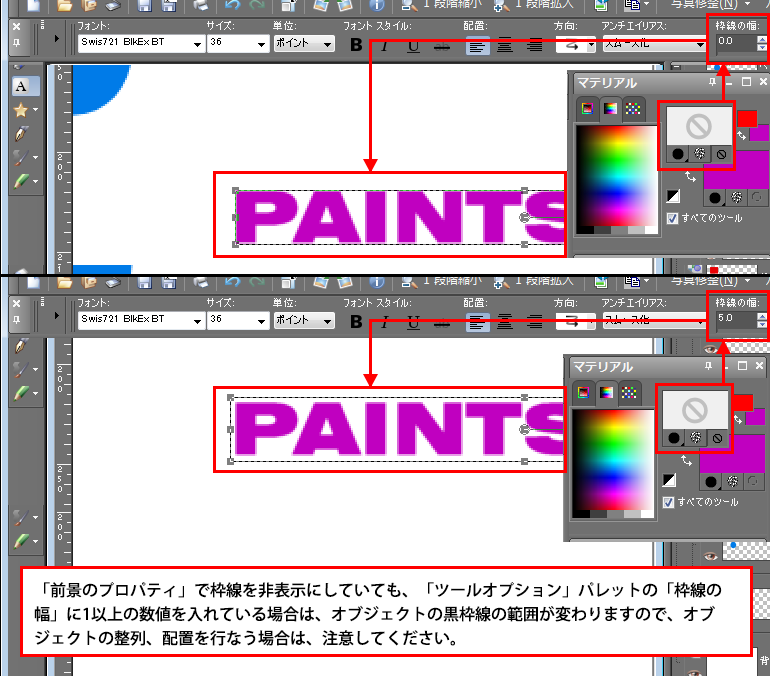Click the Undo arrow in lower screenshot toolbar
770x676 pixels.
(x=232, y=282)
